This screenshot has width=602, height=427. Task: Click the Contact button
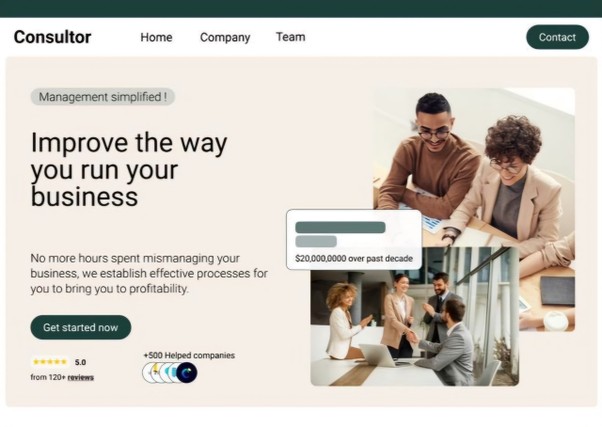click(557, 37)
